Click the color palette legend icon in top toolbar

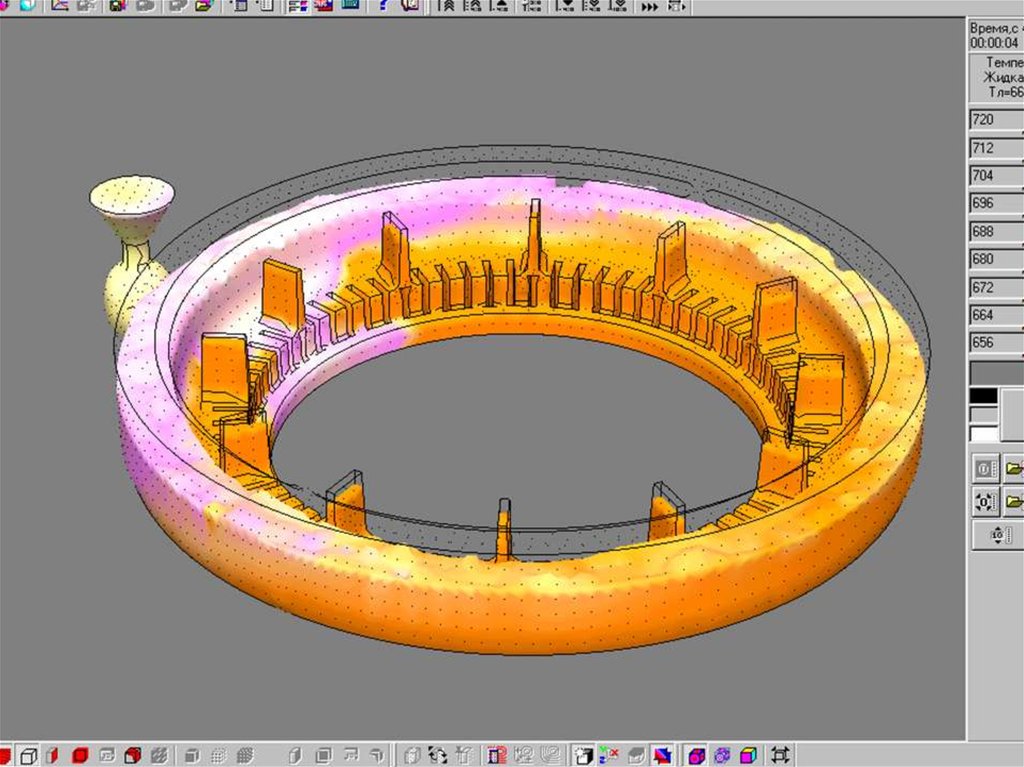[298, 5]
